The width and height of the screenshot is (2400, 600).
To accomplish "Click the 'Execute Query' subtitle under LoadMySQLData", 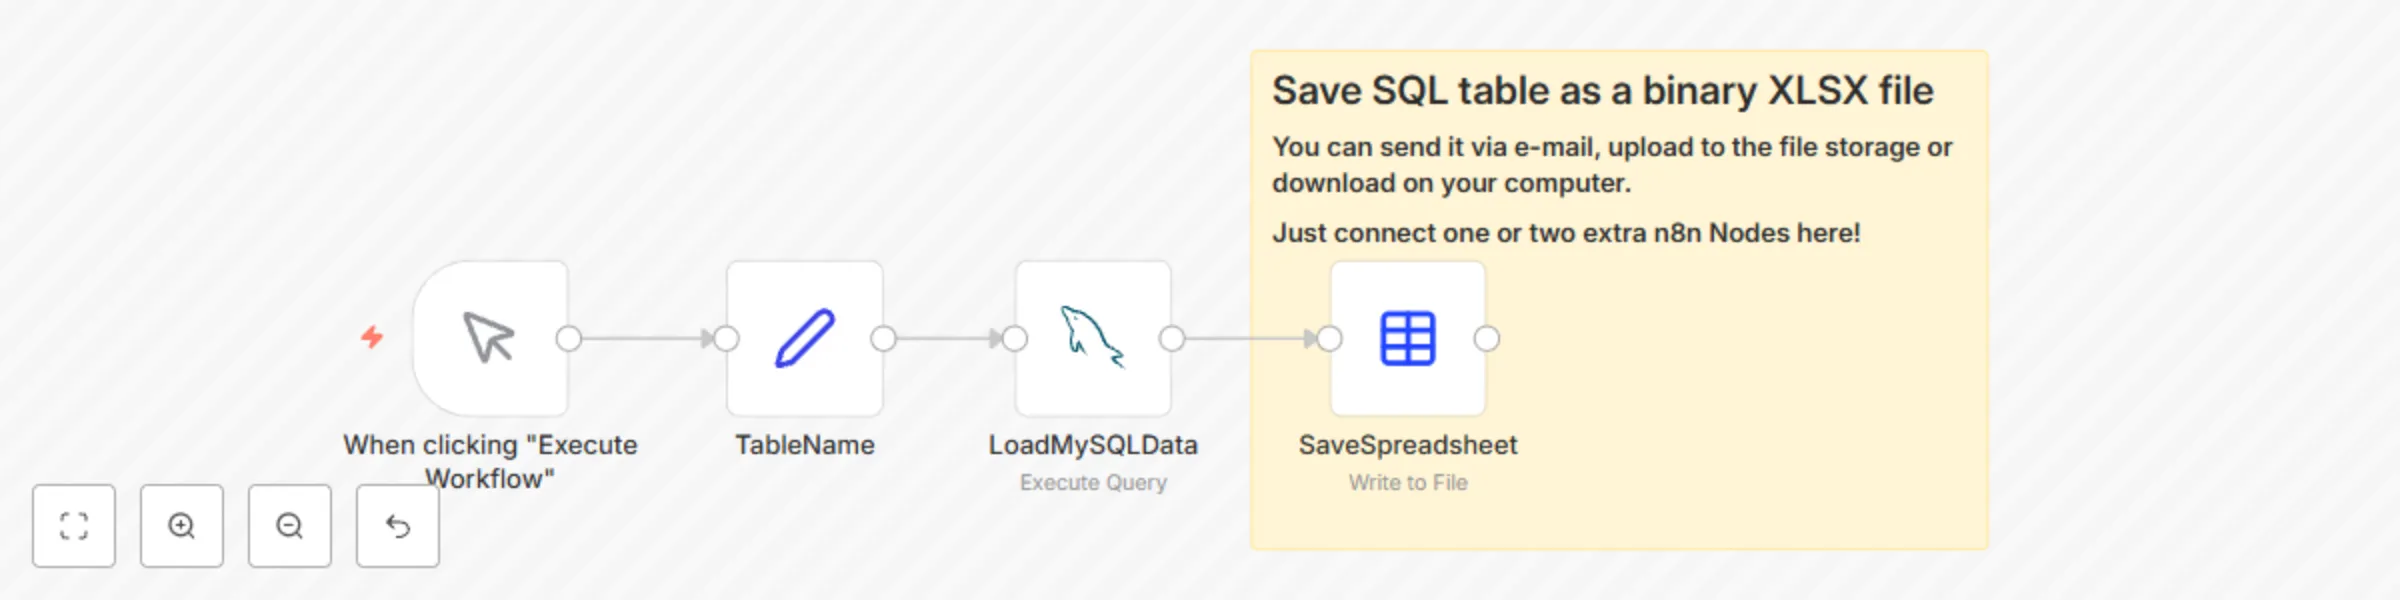I will click(1092, 482).
